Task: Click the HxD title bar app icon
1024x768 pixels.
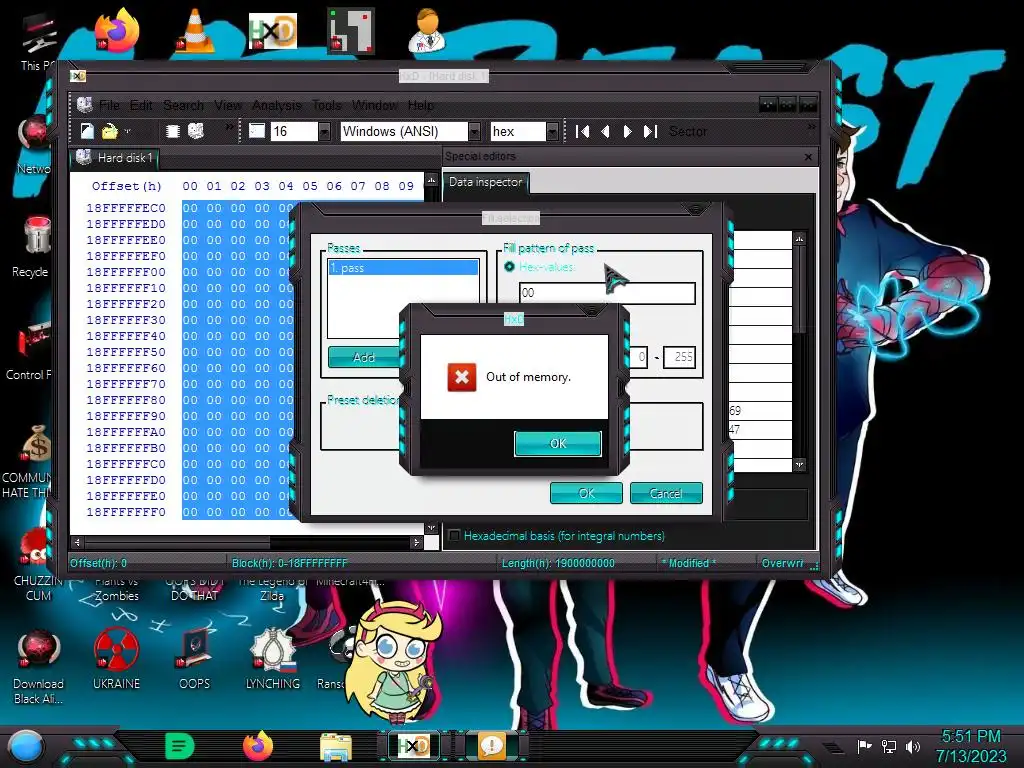Action: [78, 76]
